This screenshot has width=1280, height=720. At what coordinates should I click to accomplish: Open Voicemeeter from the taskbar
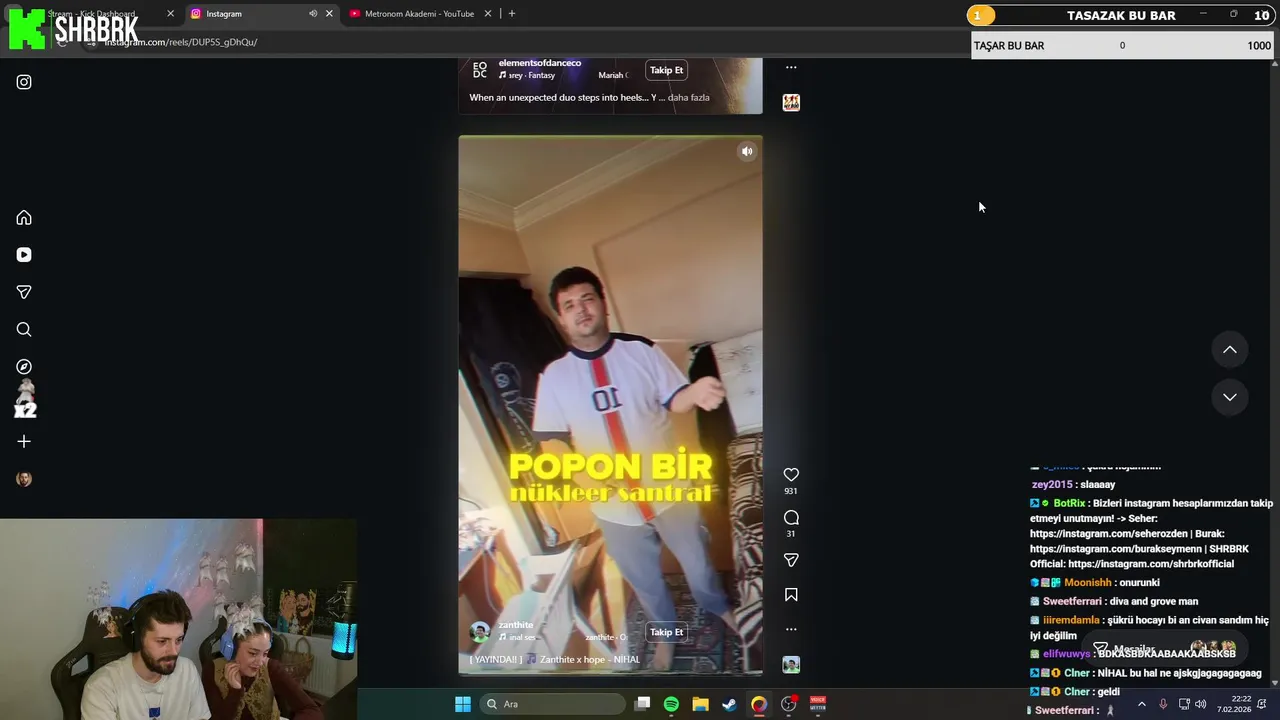(818, 704)
